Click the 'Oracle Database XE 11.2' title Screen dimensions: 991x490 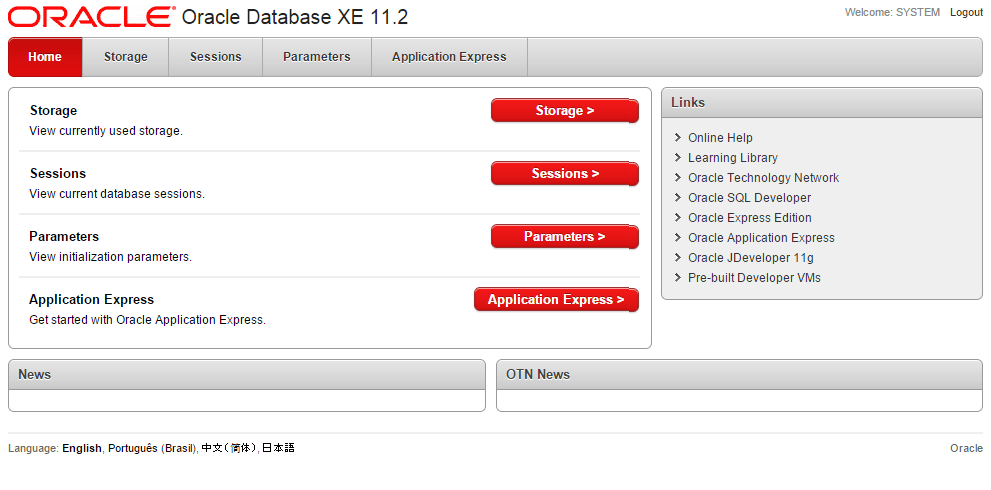point(295,18)
